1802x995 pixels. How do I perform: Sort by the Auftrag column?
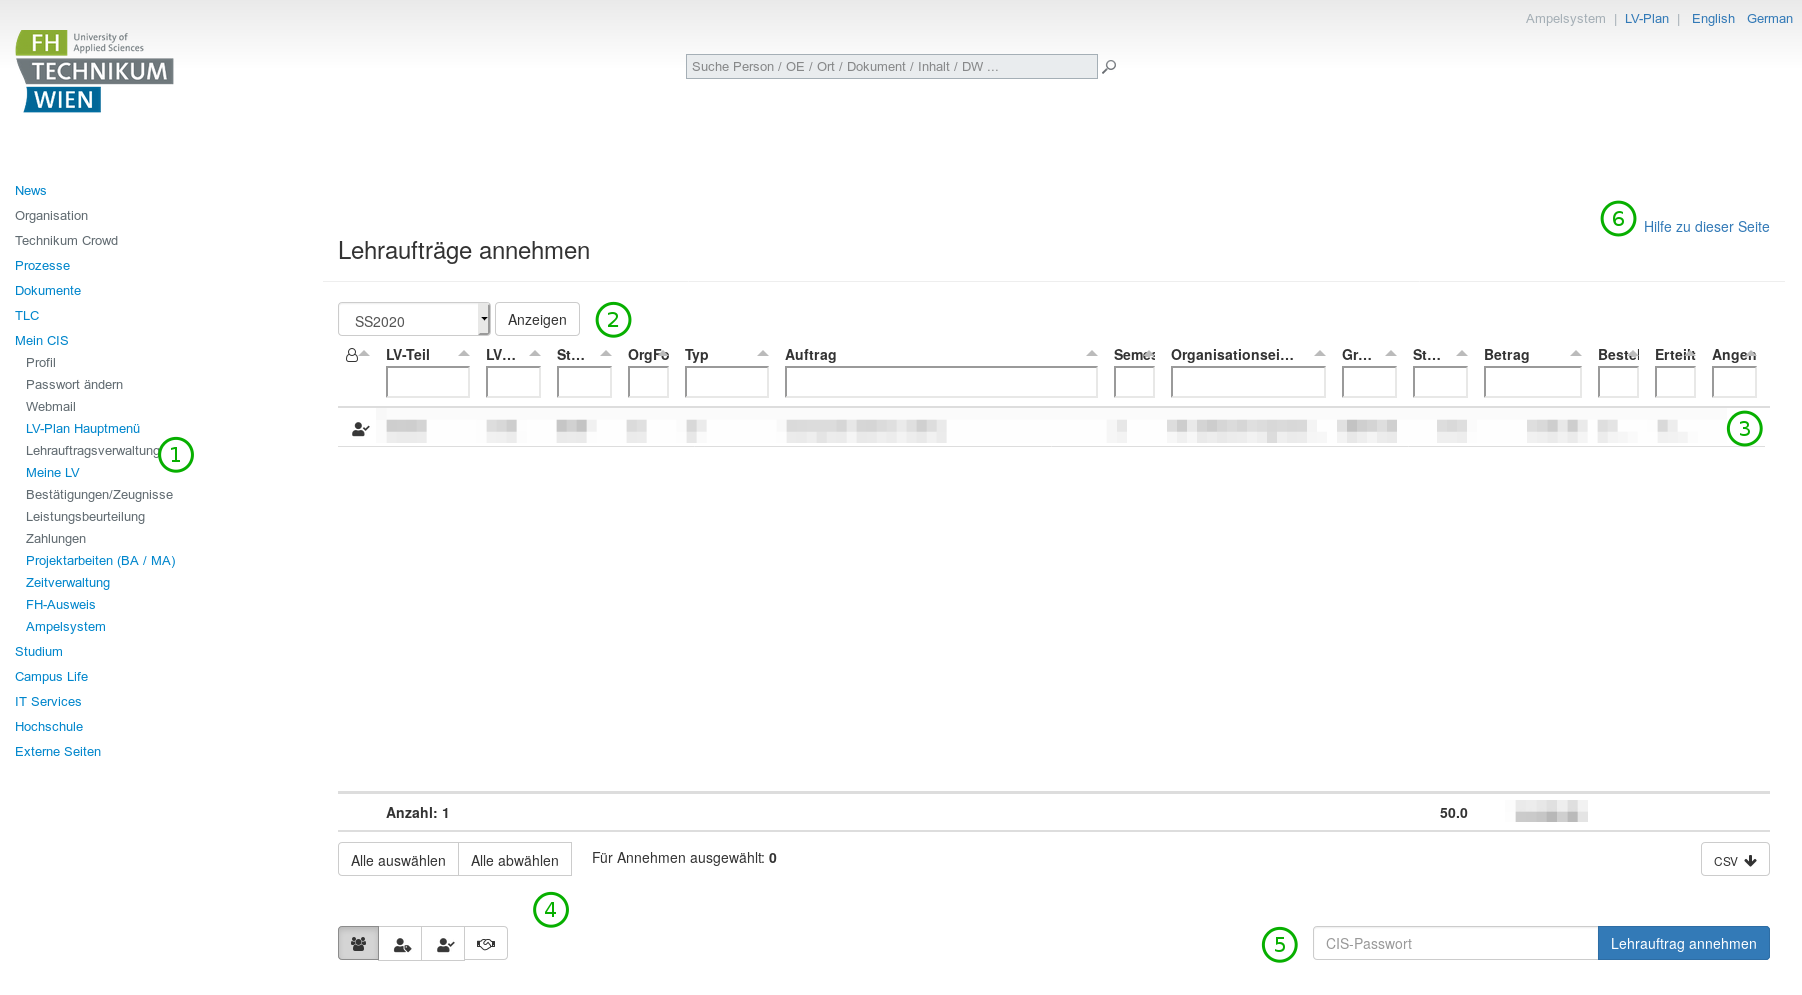[x=811, y=355]
